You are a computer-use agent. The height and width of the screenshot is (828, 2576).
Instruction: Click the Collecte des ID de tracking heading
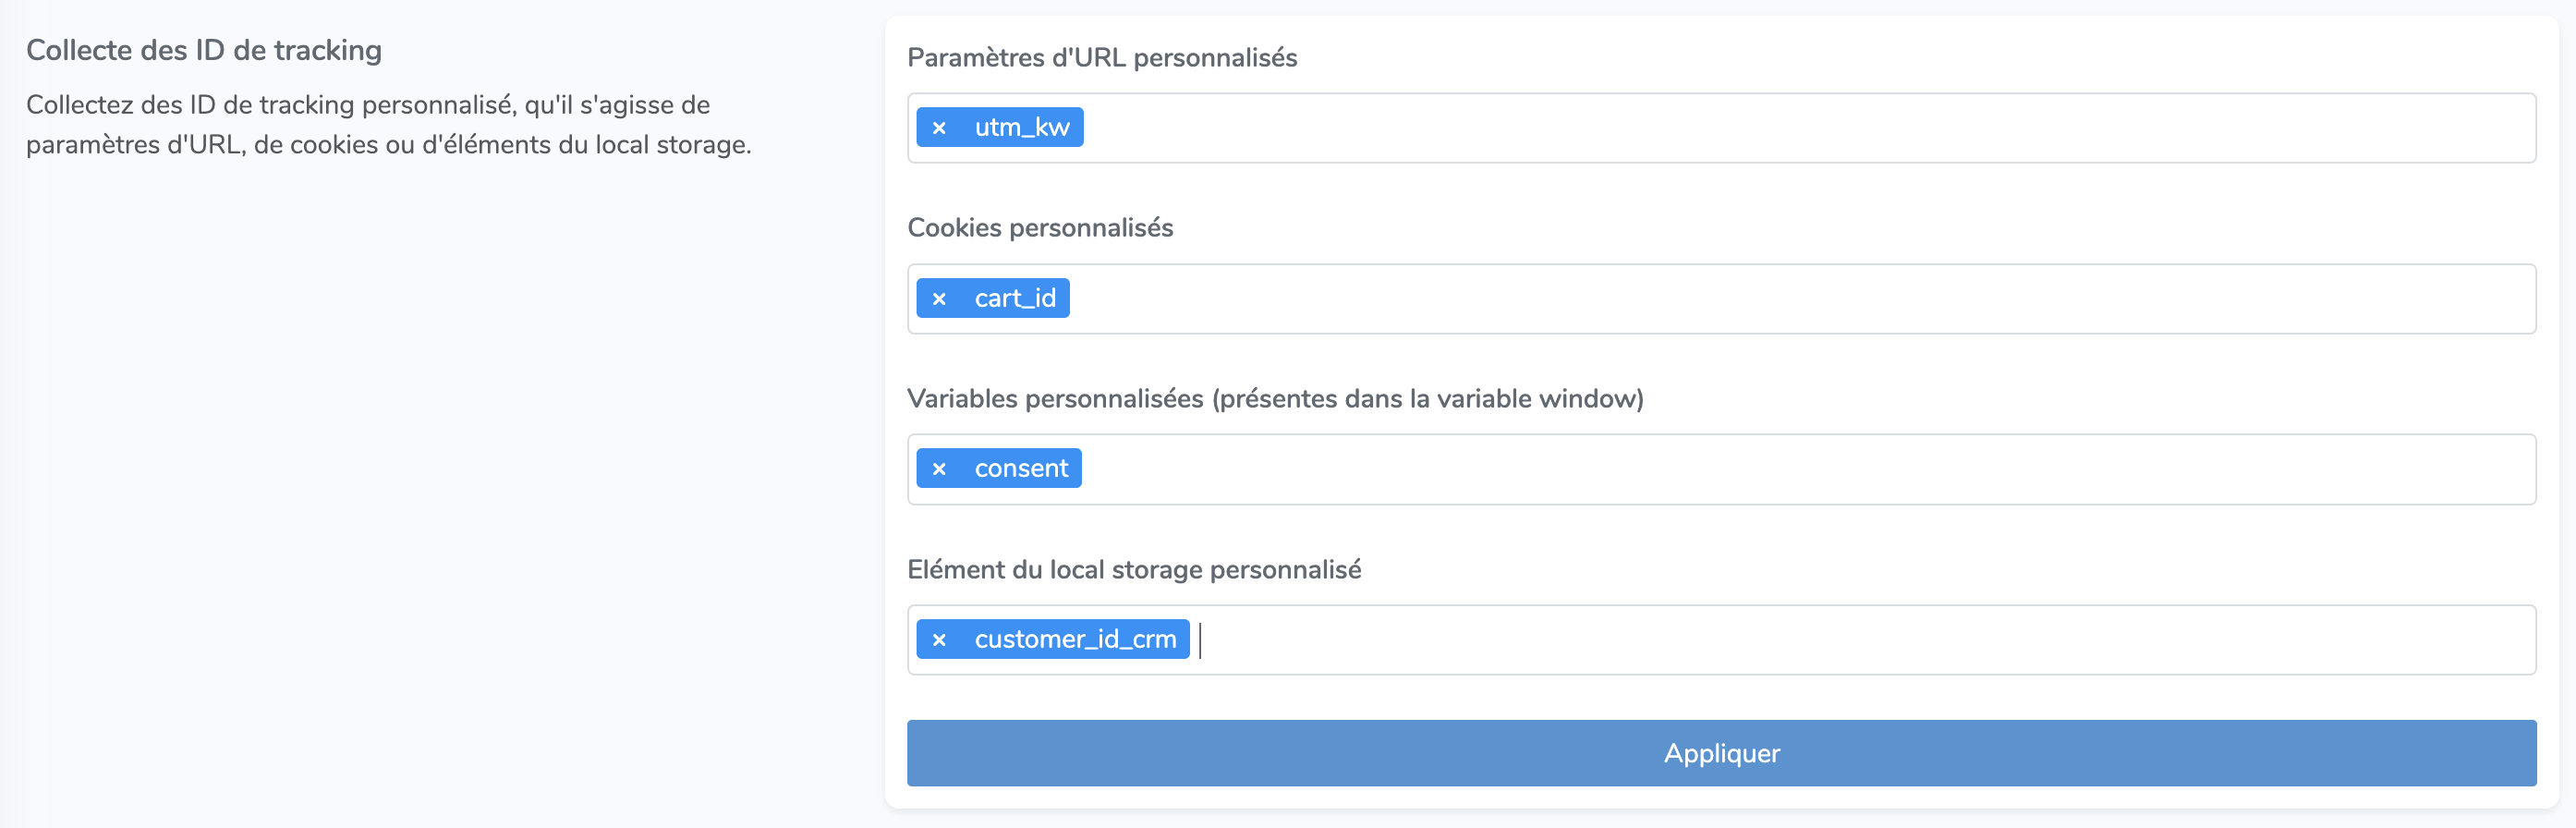(x=204, y=50)
